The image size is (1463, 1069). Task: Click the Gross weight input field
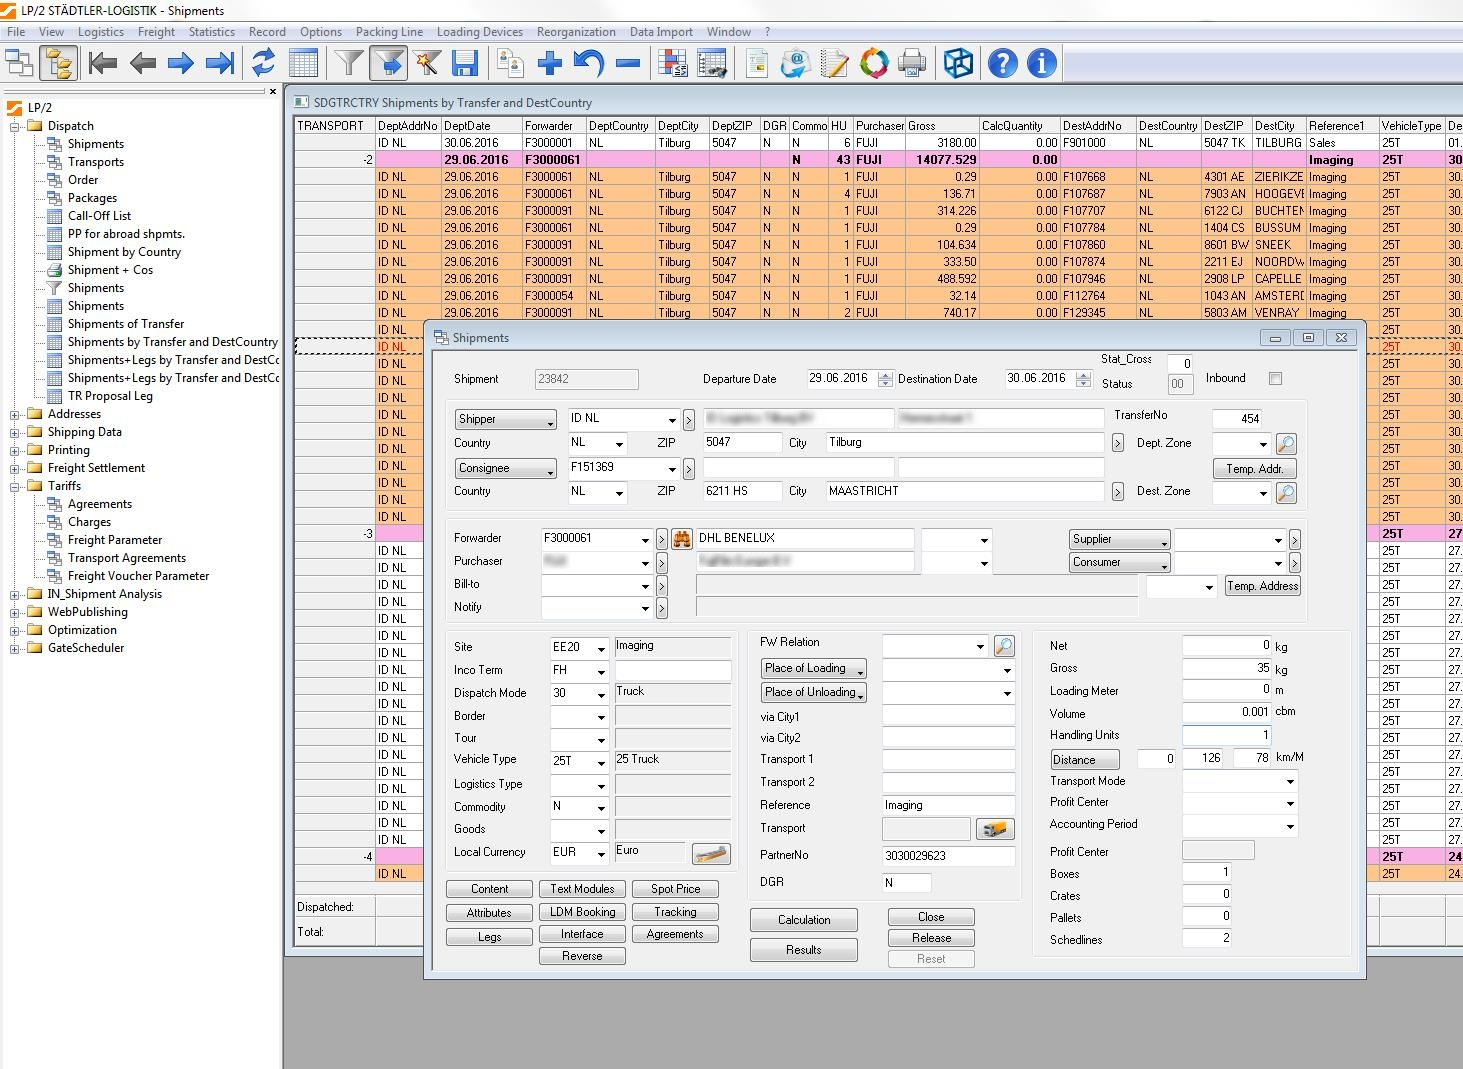point(1226,668)
